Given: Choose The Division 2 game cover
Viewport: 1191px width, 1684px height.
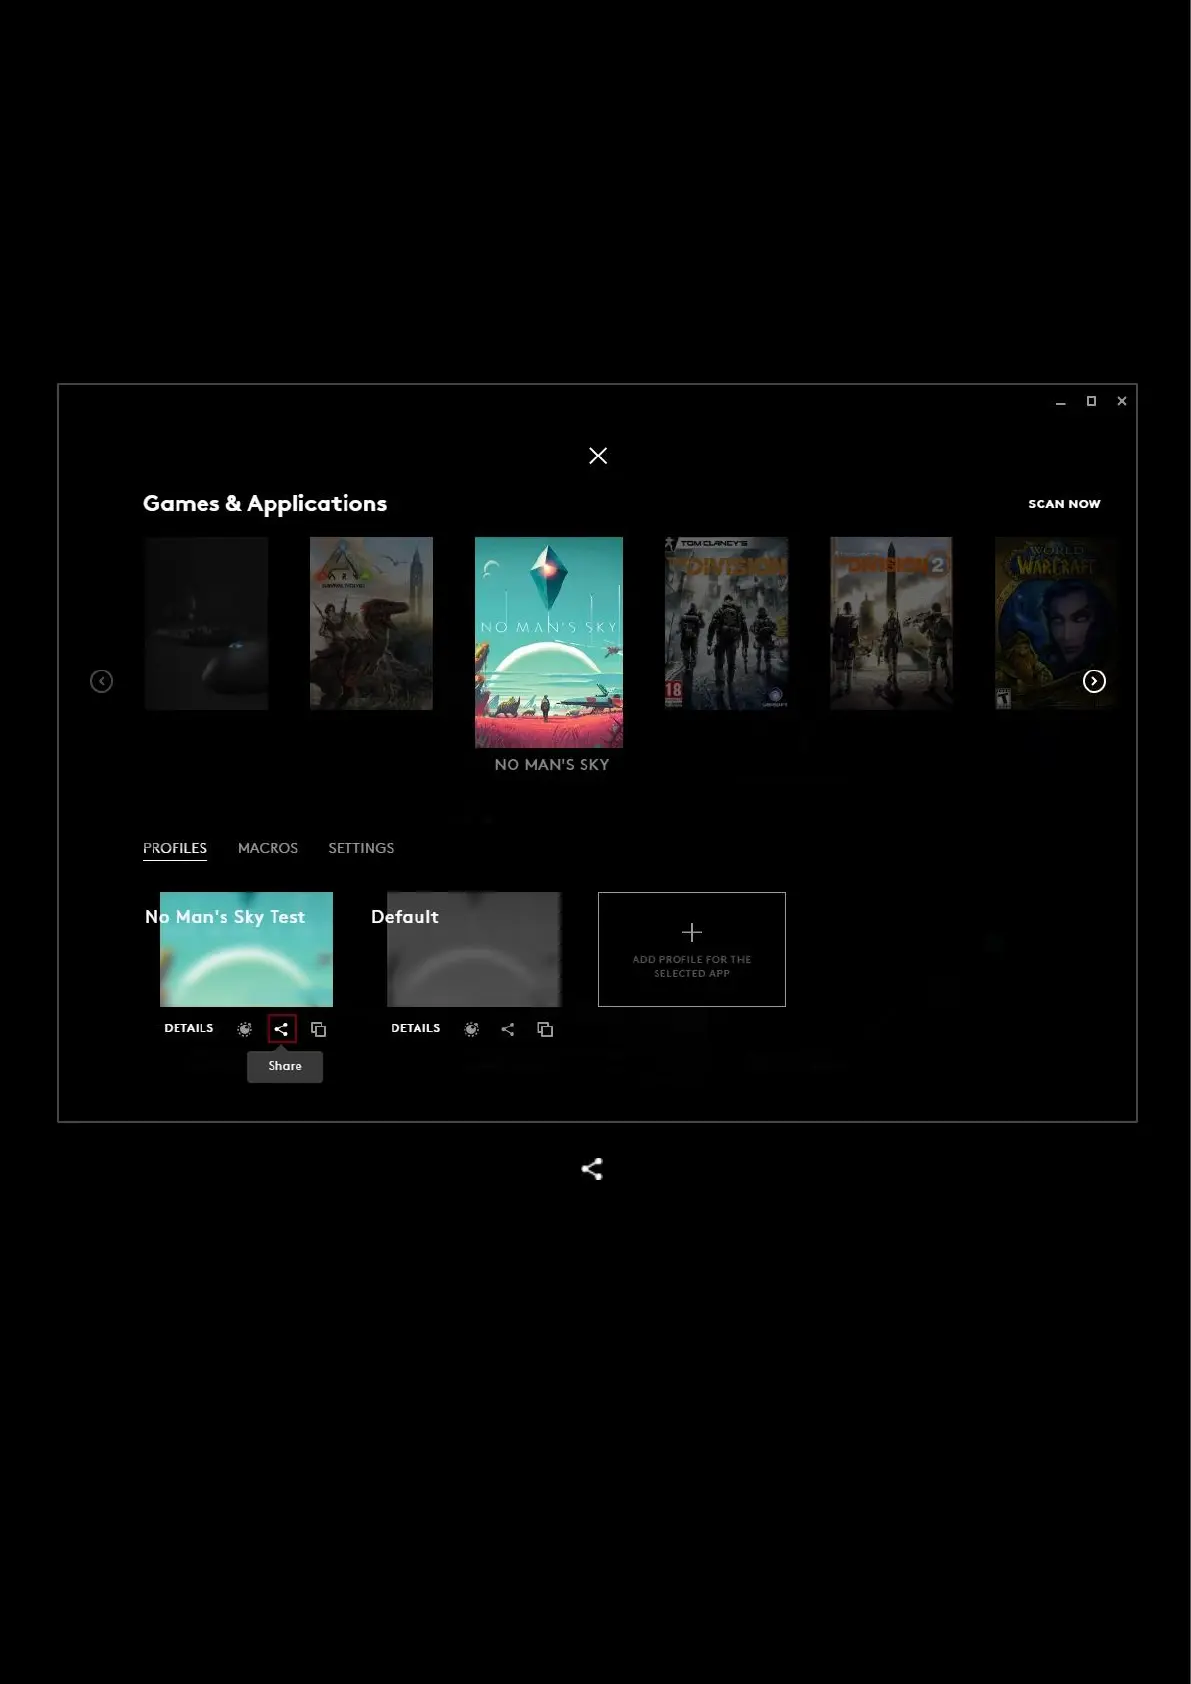Looking at the screenshot, I should pos(891,623).
